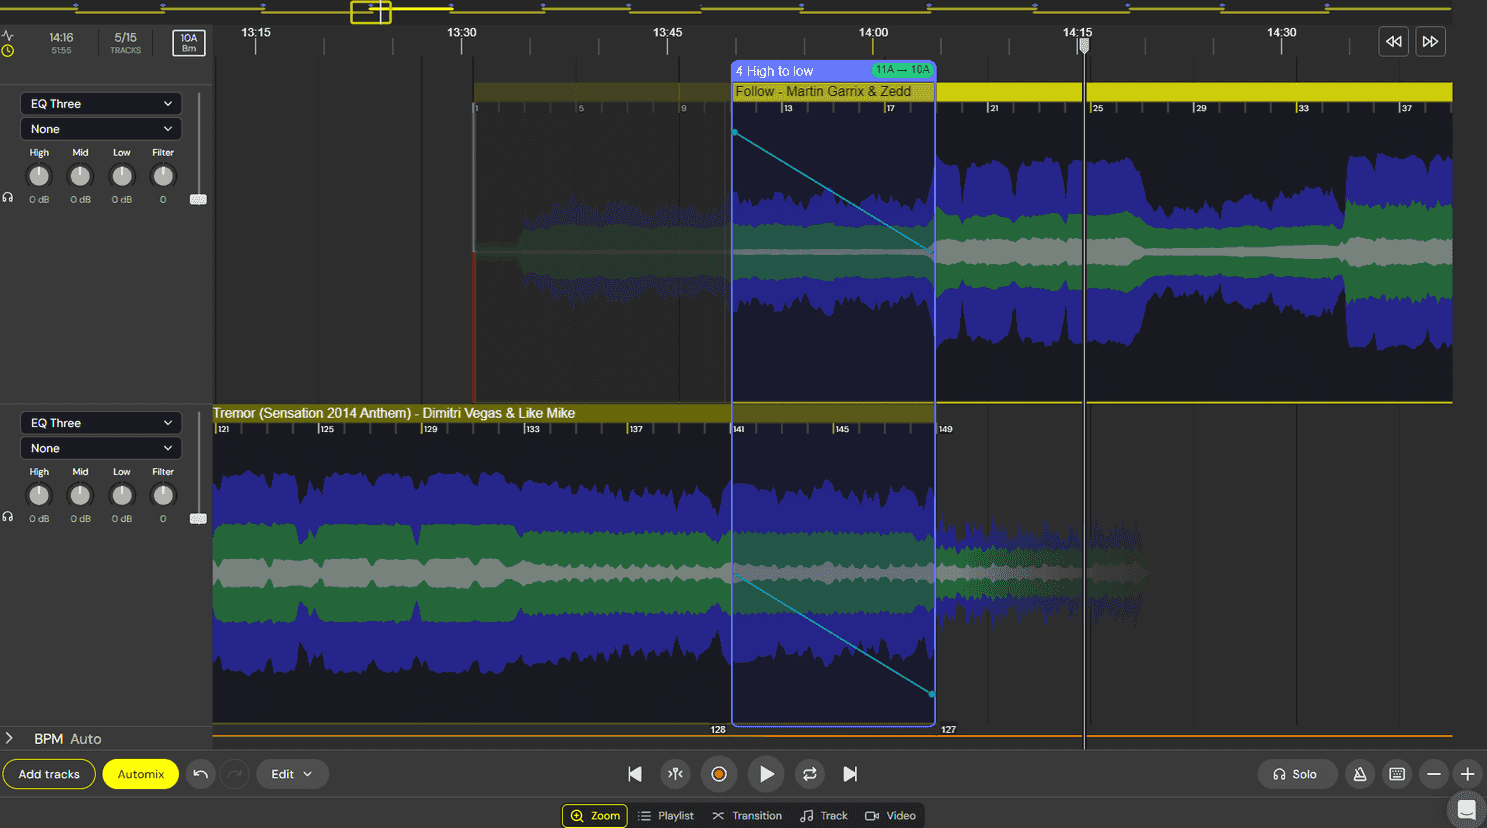Image resolution: width=1487 pixels, height=828 pixels.
Task: Open the EQ Three effect dropdown
Action: coord(100,103)
